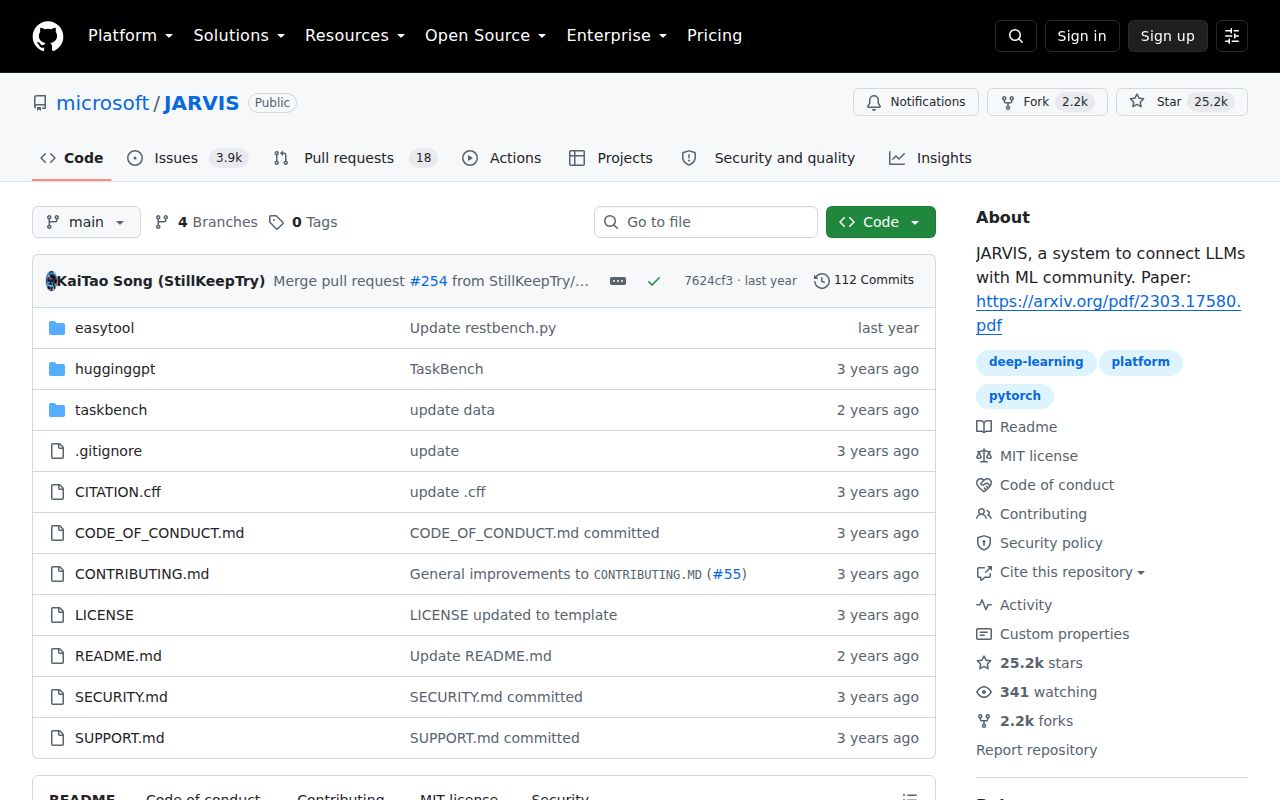Viewport: 1280px width, 800px height.
Task: Click the Notifications button
Action: pyautogui.click(x=916, y=102)
